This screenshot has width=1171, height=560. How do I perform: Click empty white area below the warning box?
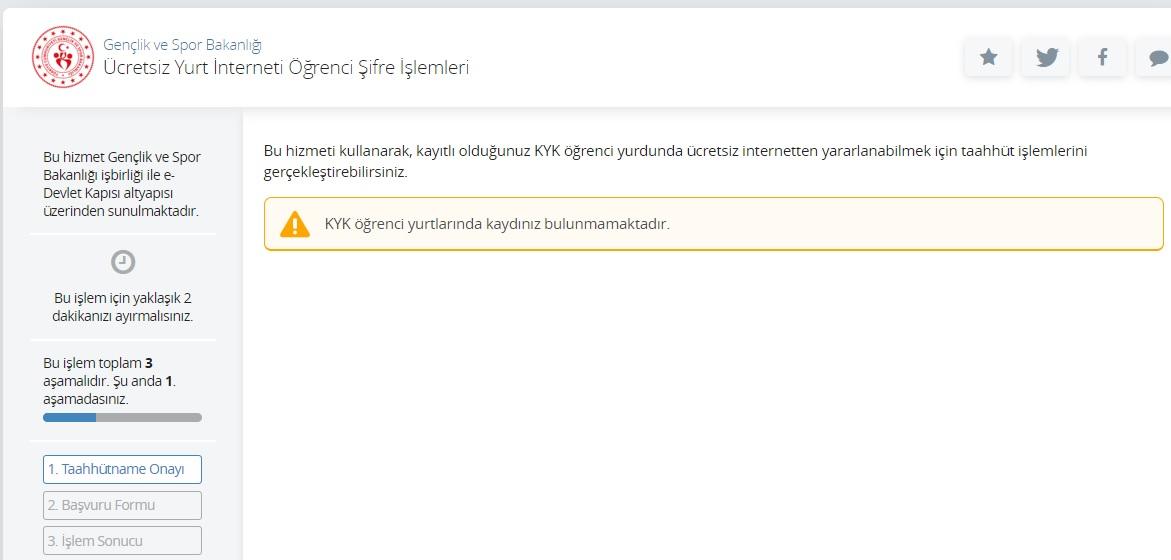coord(700,400)
